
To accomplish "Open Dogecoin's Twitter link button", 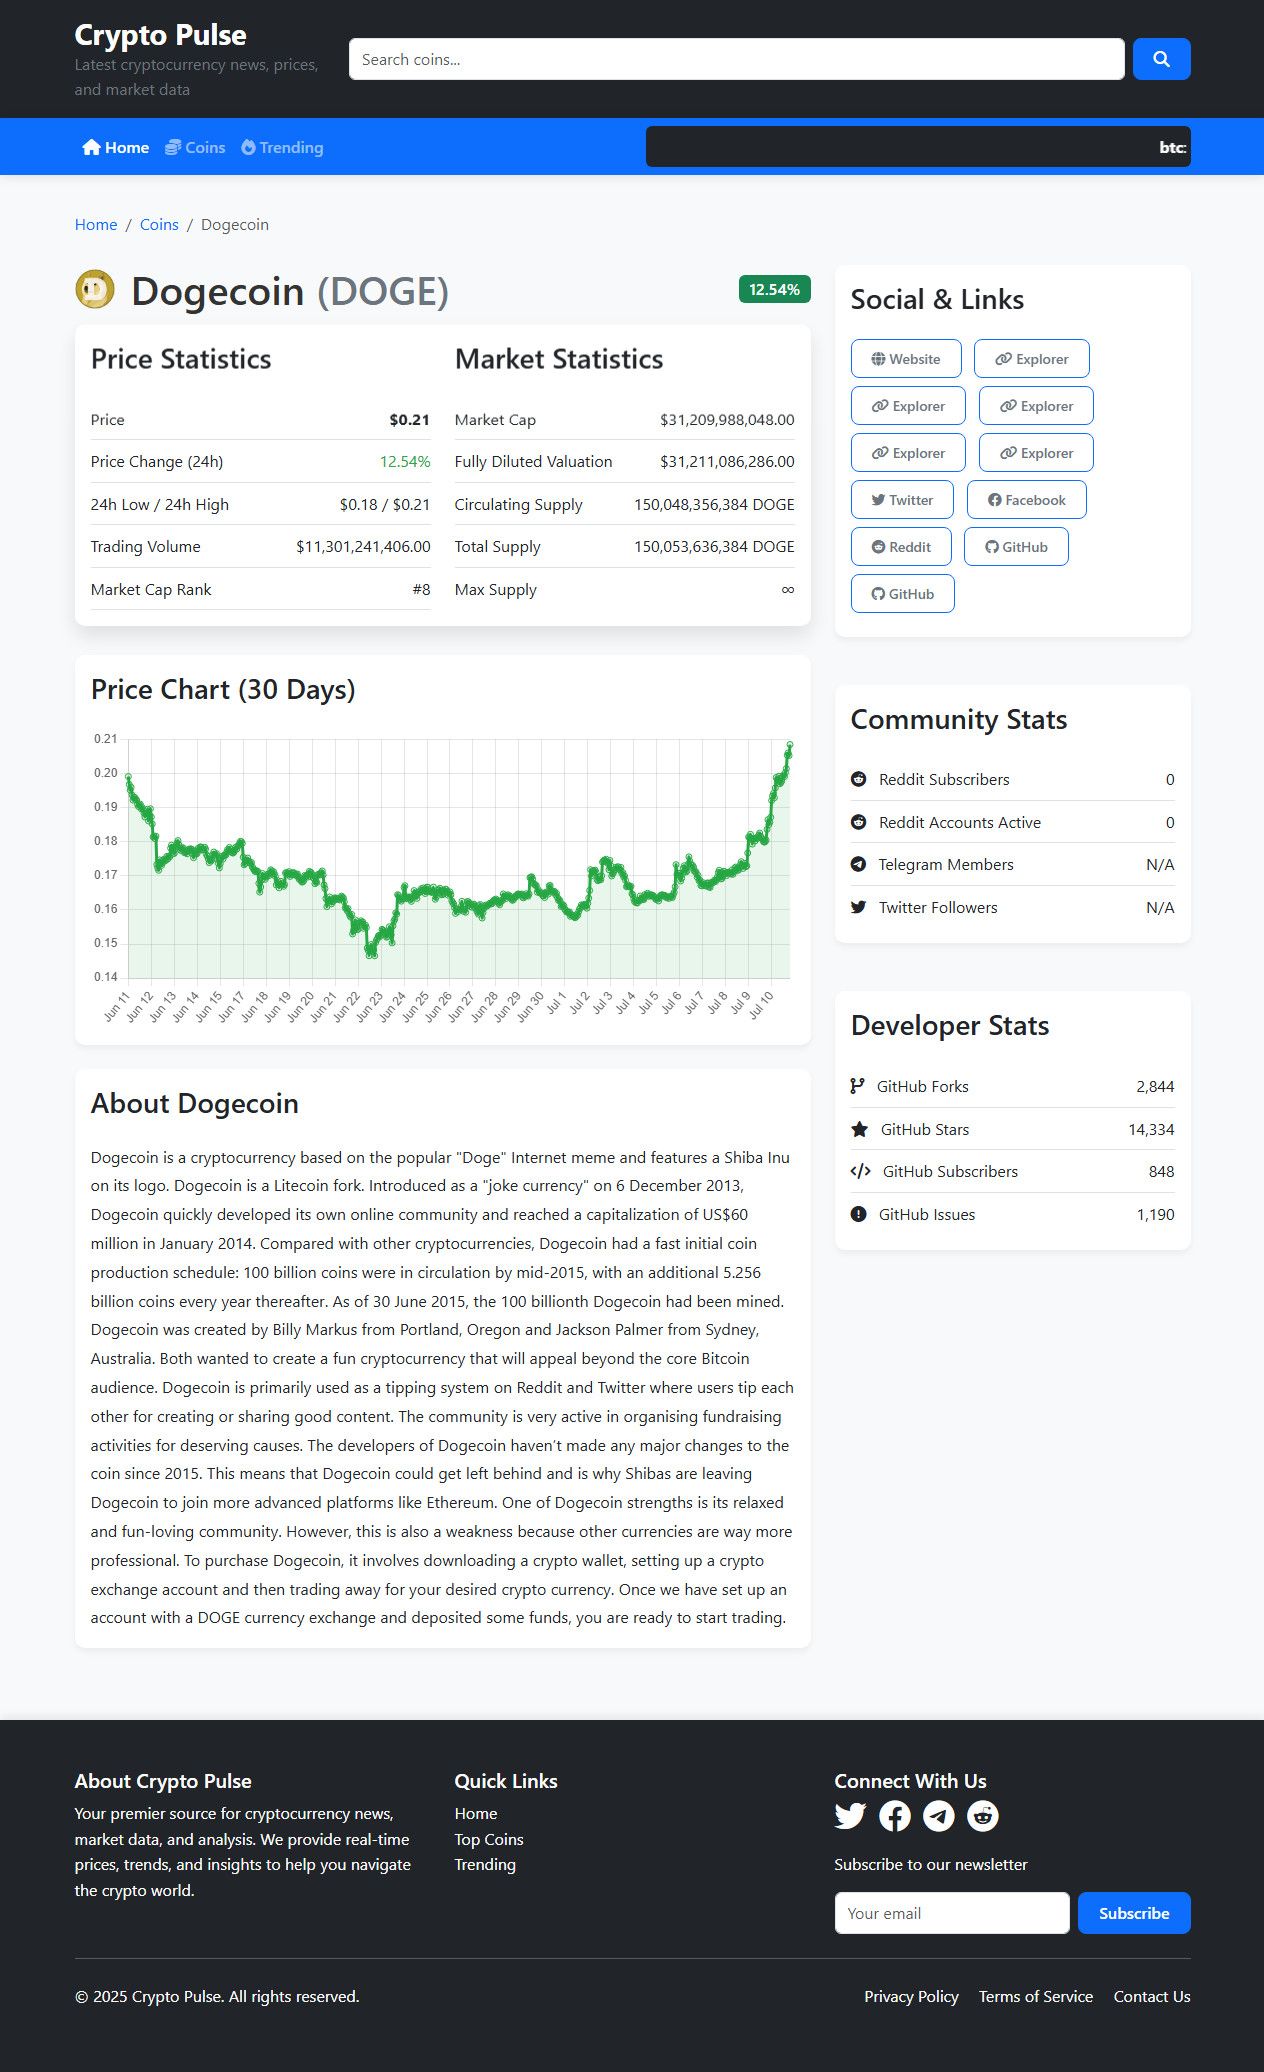I will coord(902,500).
